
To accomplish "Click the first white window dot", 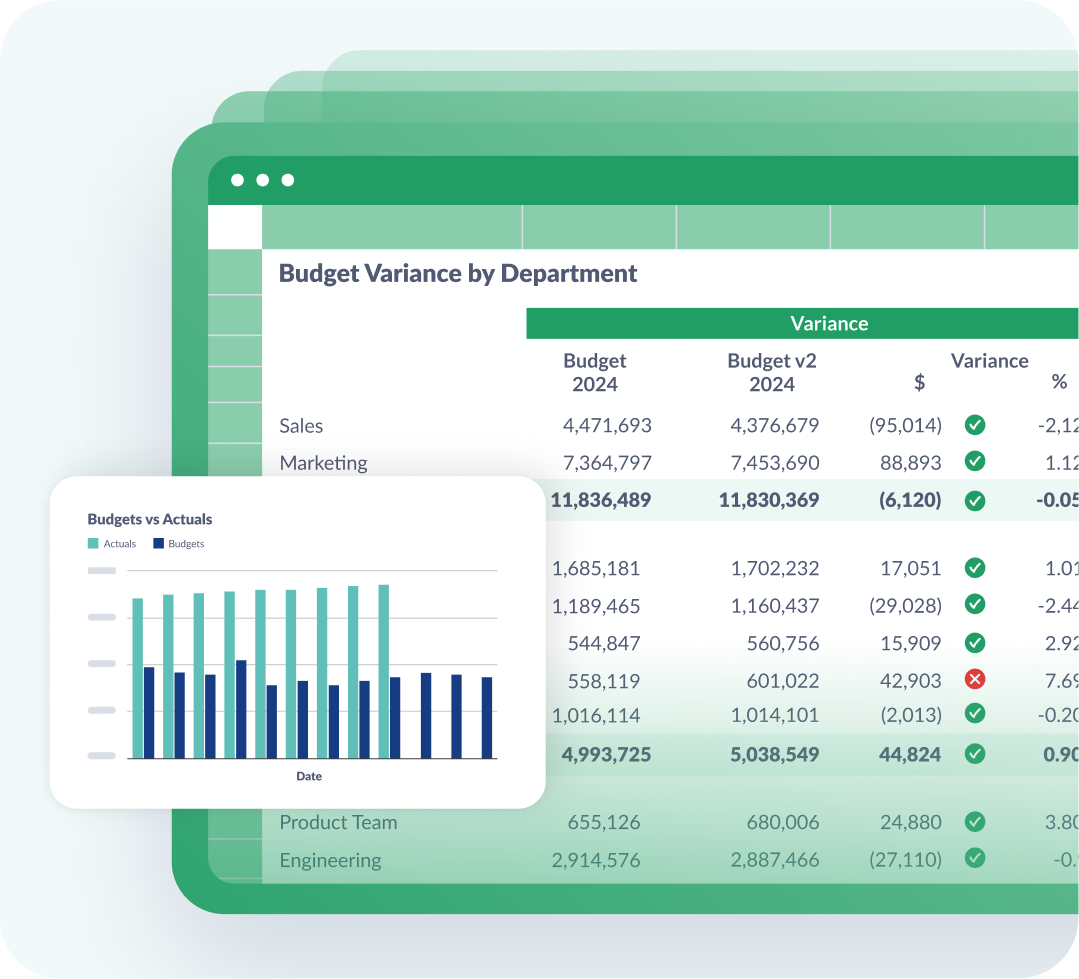I will [237, 180].
